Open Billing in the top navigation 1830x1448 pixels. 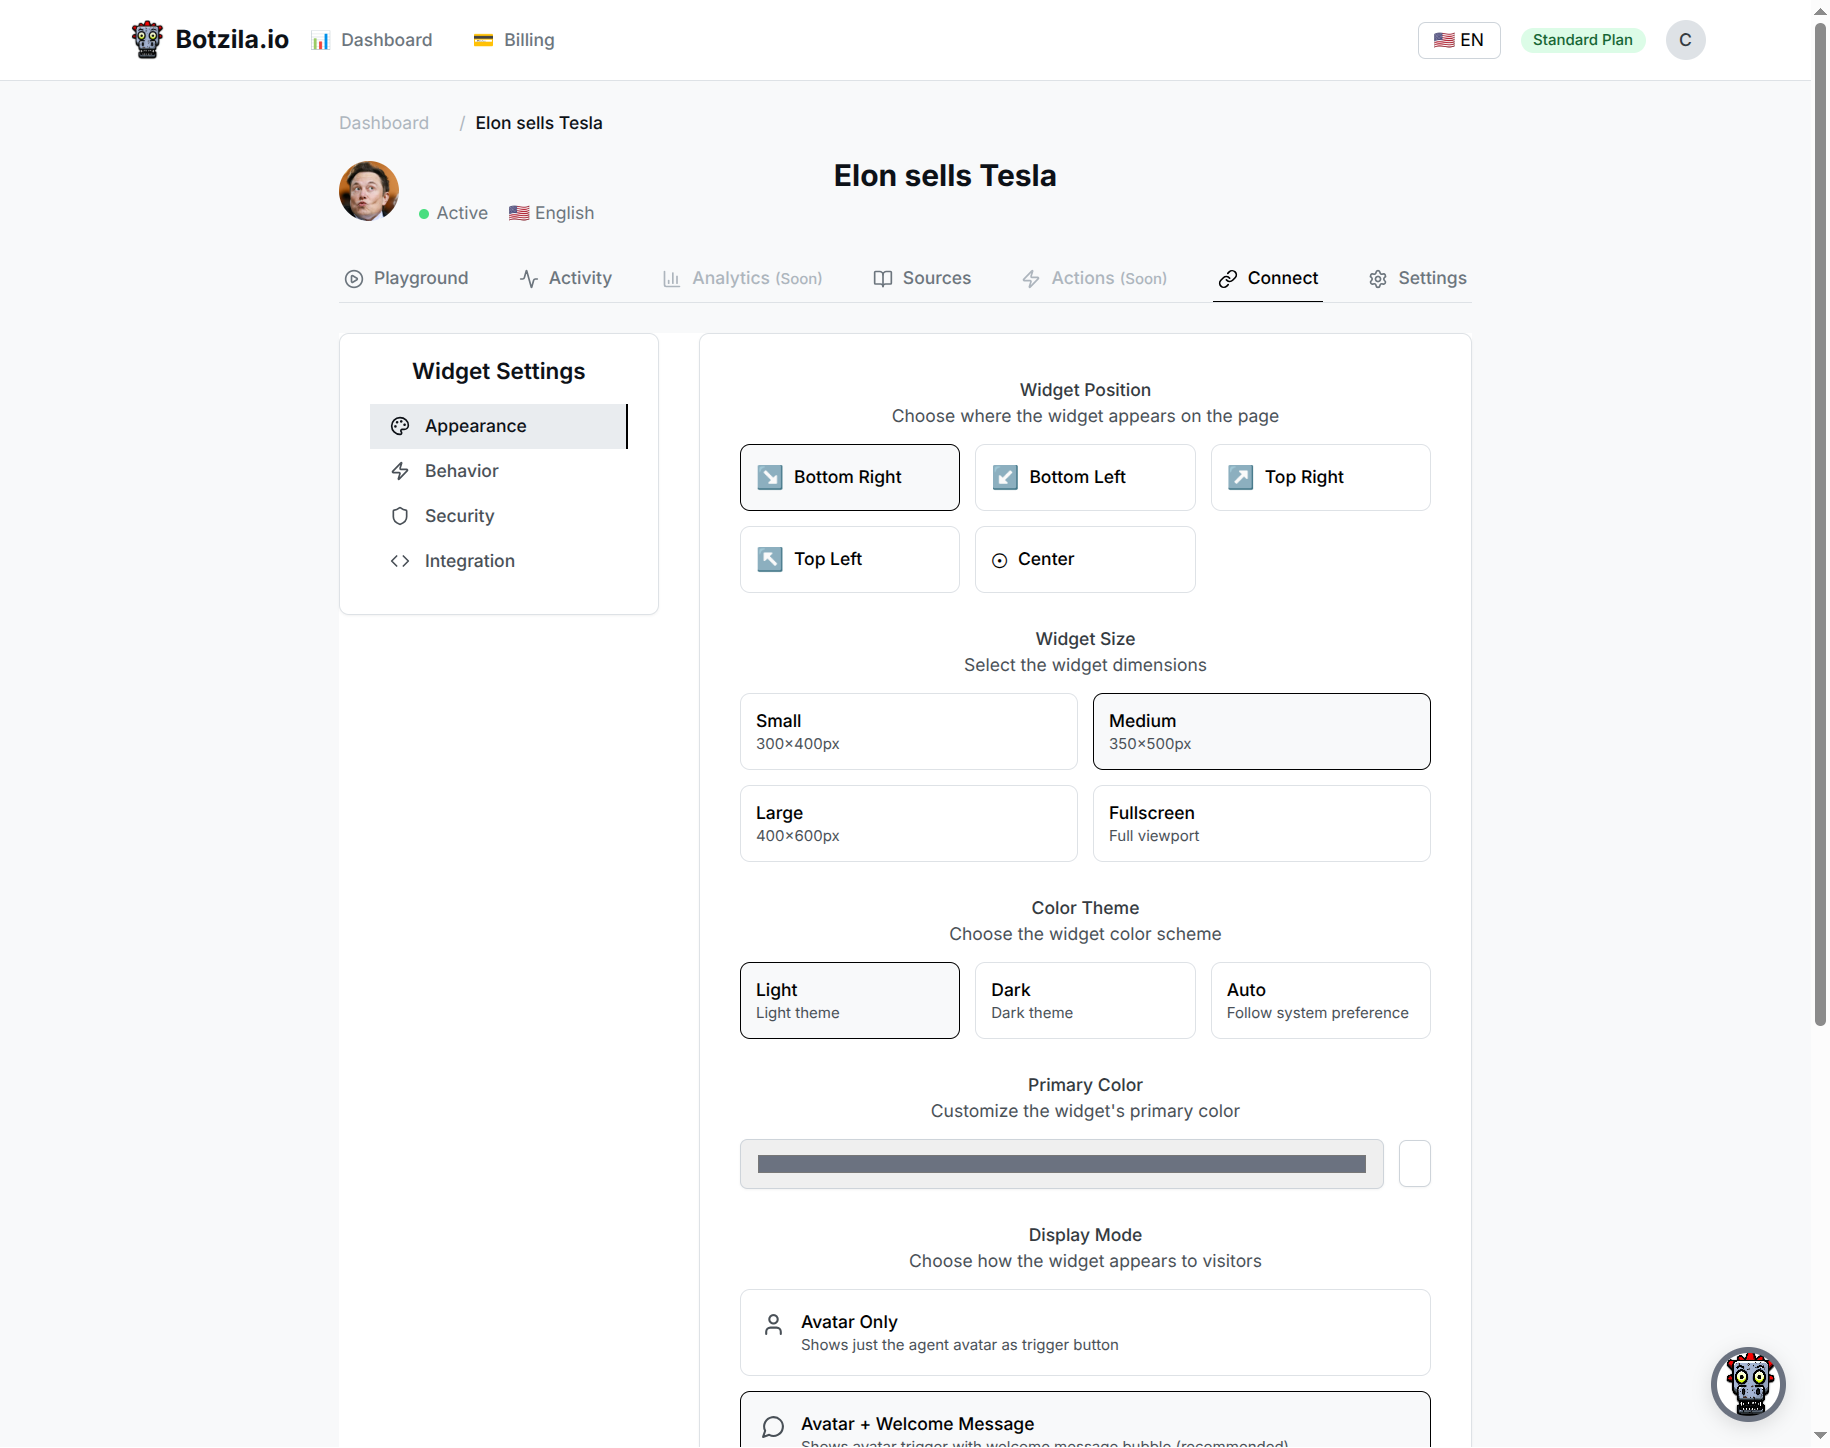coord(514,40)
